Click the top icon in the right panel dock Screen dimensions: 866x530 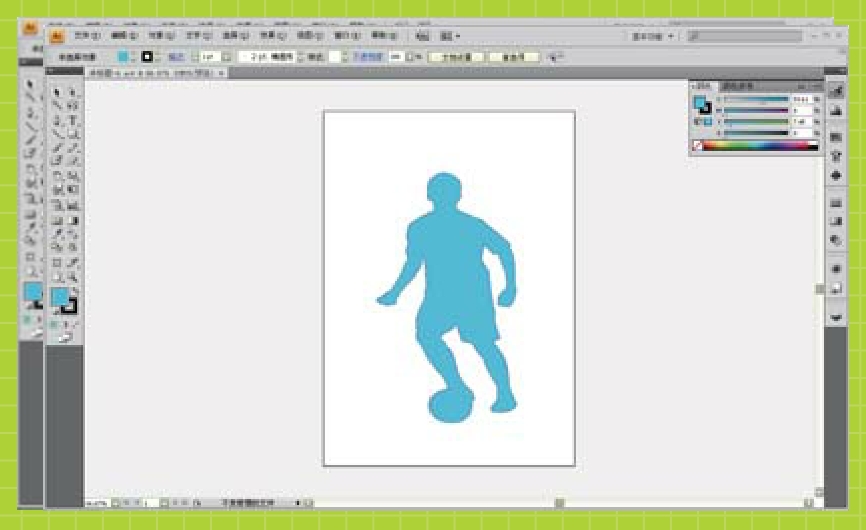(836, 91)
